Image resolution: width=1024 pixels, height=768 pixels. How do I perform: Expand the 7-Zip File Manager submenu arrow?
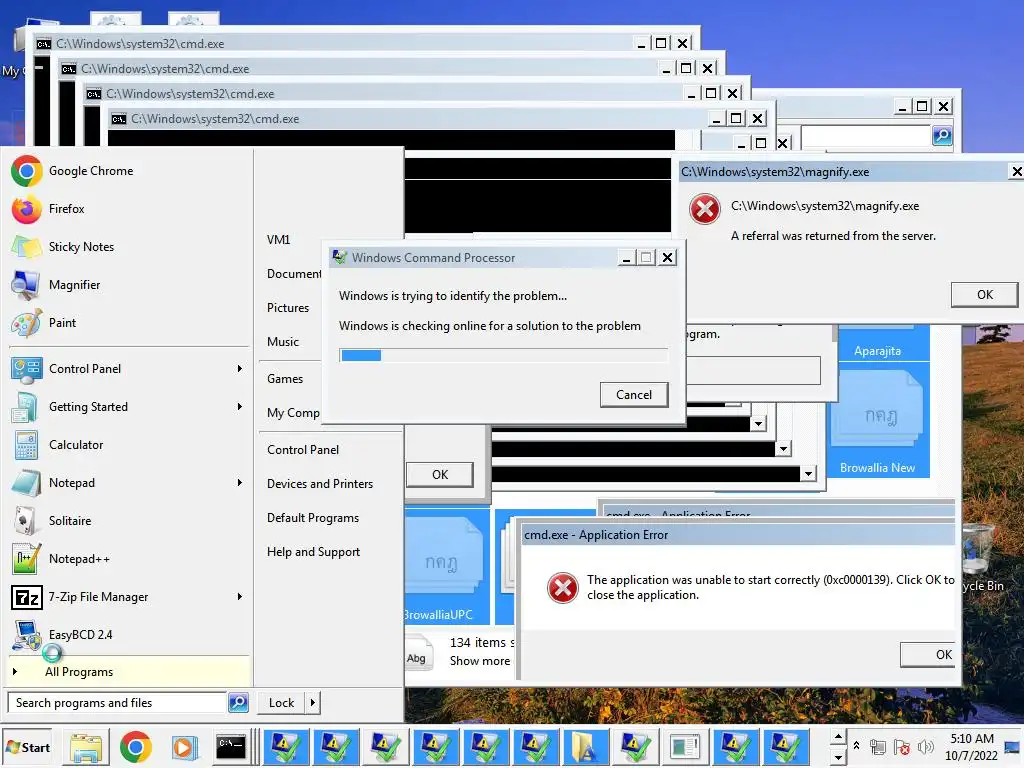click(x=240, y=597)
